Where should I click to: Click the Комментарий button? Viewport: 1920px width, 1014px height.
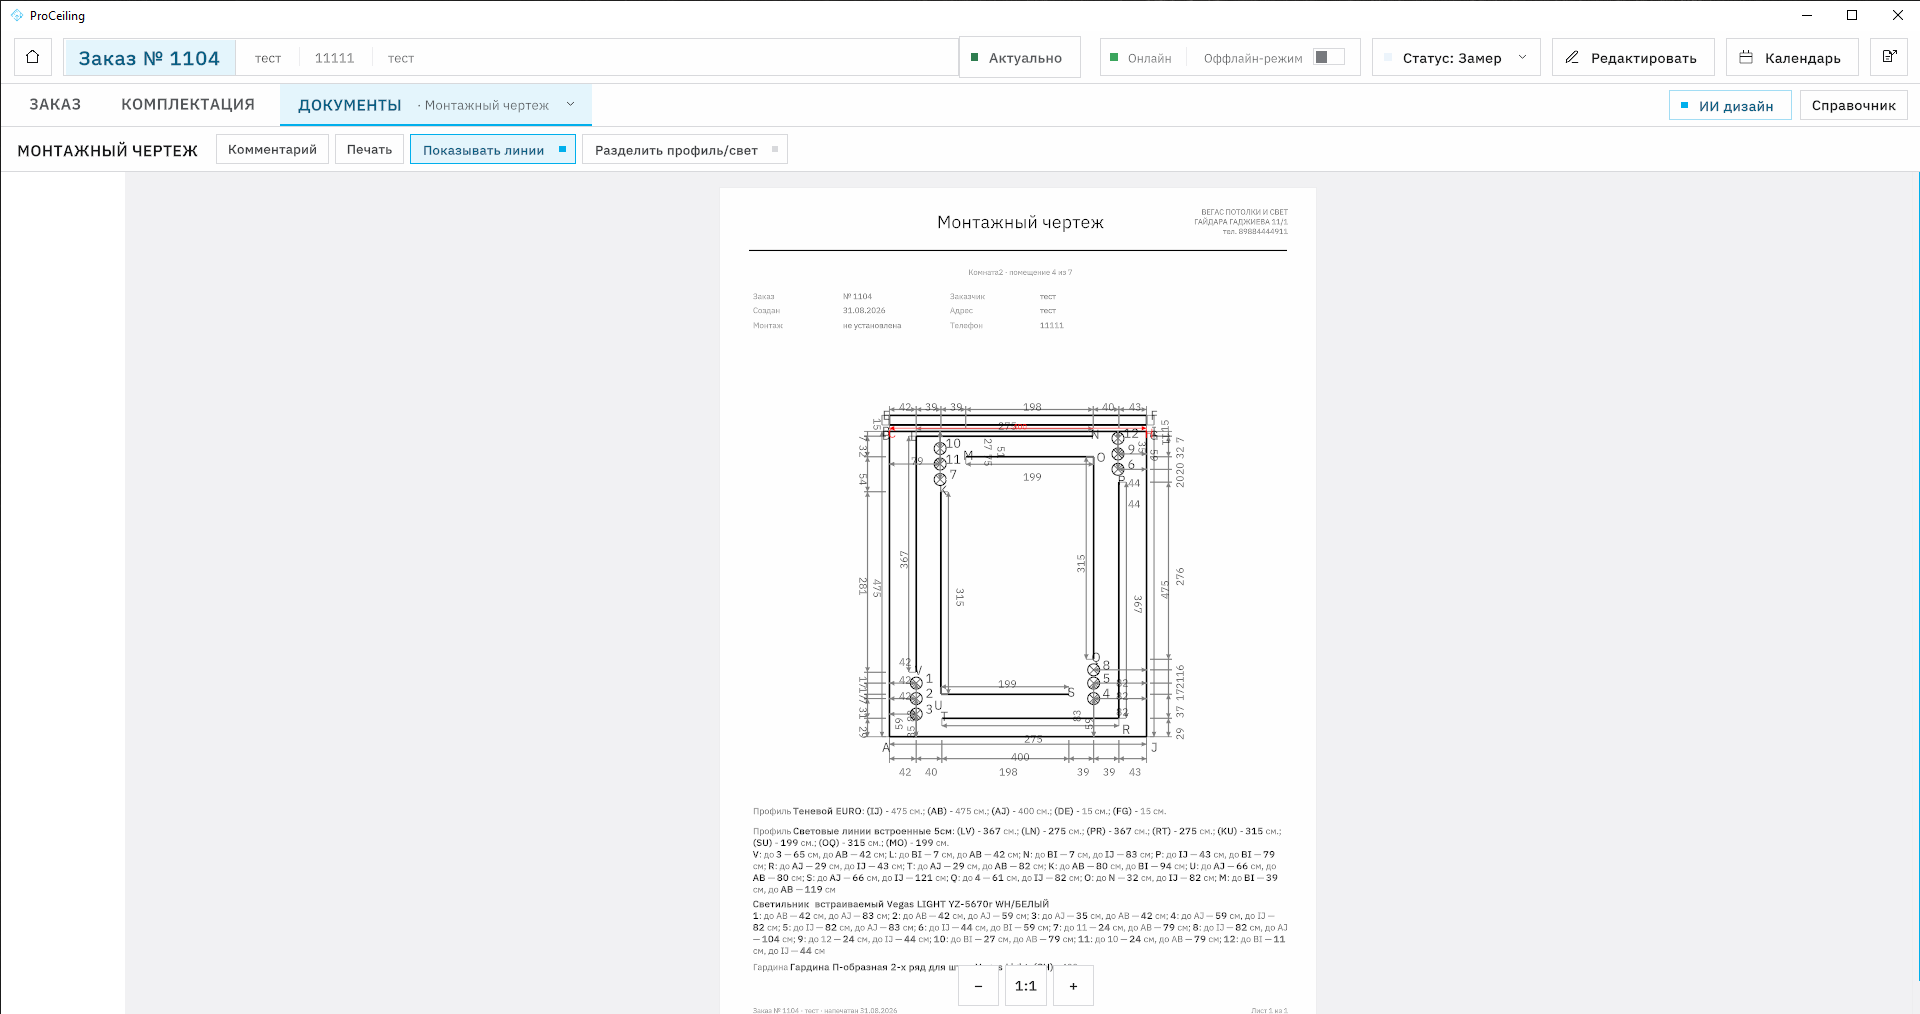point(272,149)
